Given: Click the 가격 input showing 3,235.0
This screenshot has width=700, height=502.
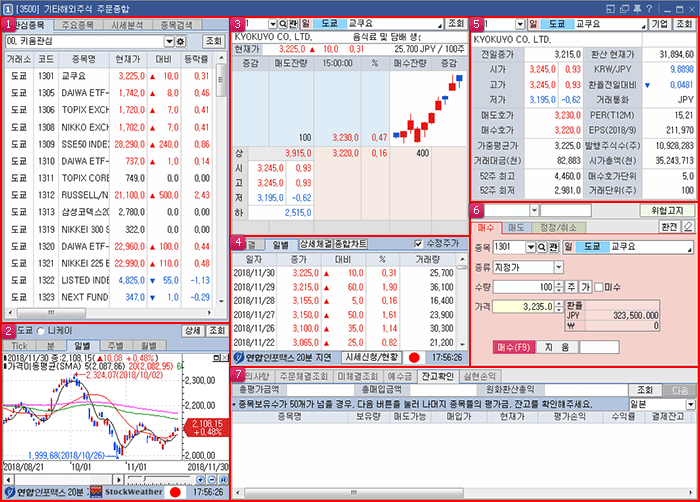Looking at the screenshot, I should [523, 307].
